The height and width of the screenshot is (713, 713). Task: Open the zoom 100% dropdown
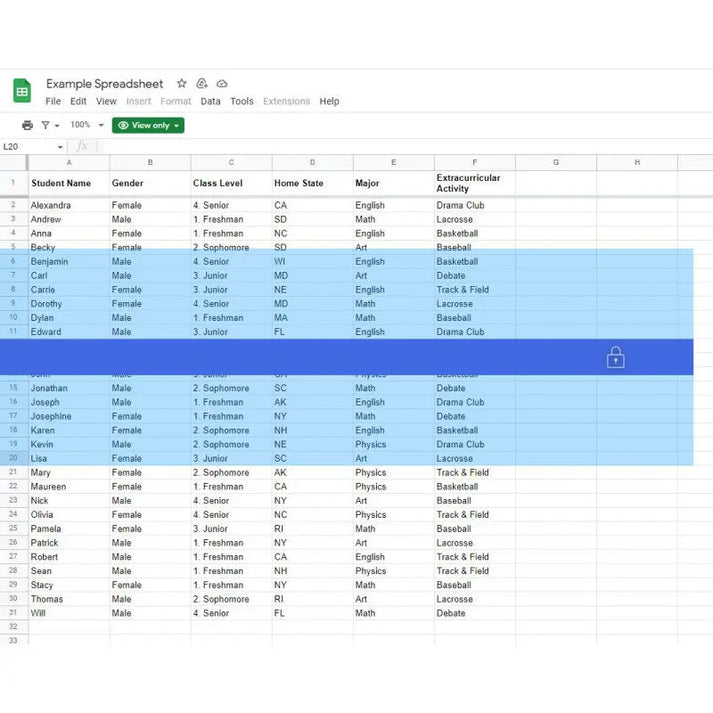click(86, 125)
